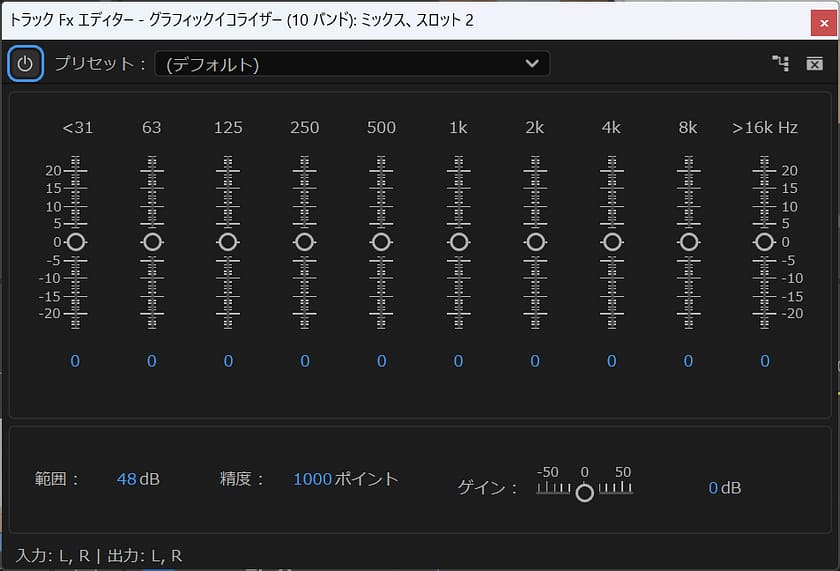
Task: Click the 1k band slider knob
Action: [x=458, y=242]
